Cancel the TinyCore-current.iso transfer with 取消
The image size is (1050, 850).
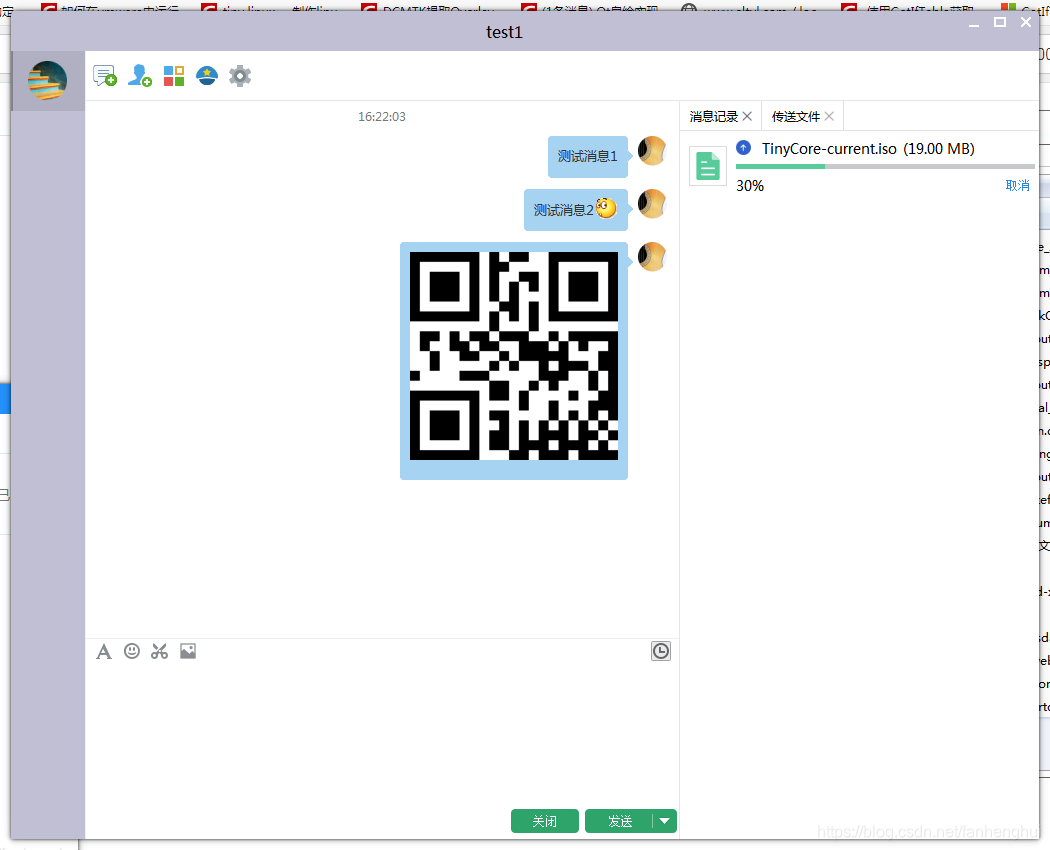1017,186
